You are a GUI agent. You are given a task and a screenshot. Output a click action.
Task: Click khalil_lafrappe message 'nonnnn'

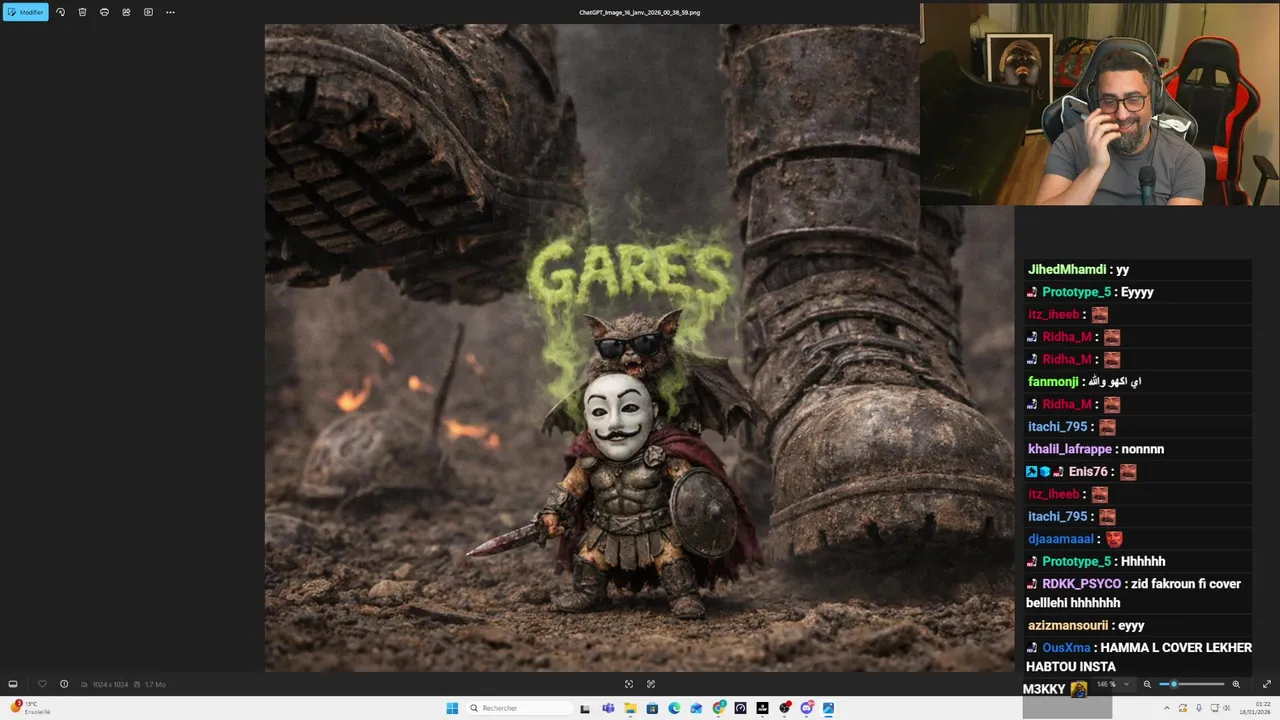[1143, 449]
